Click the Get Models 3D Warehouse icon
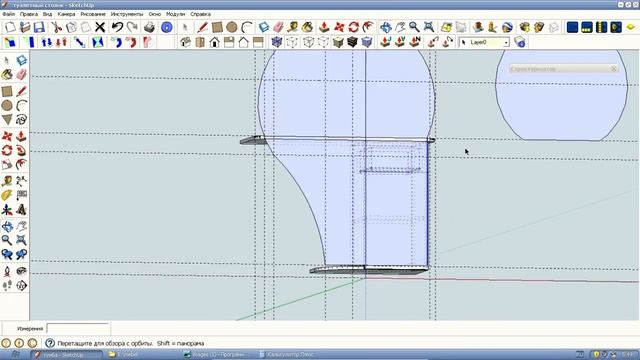The image size is (640, 360). [525, 27]
